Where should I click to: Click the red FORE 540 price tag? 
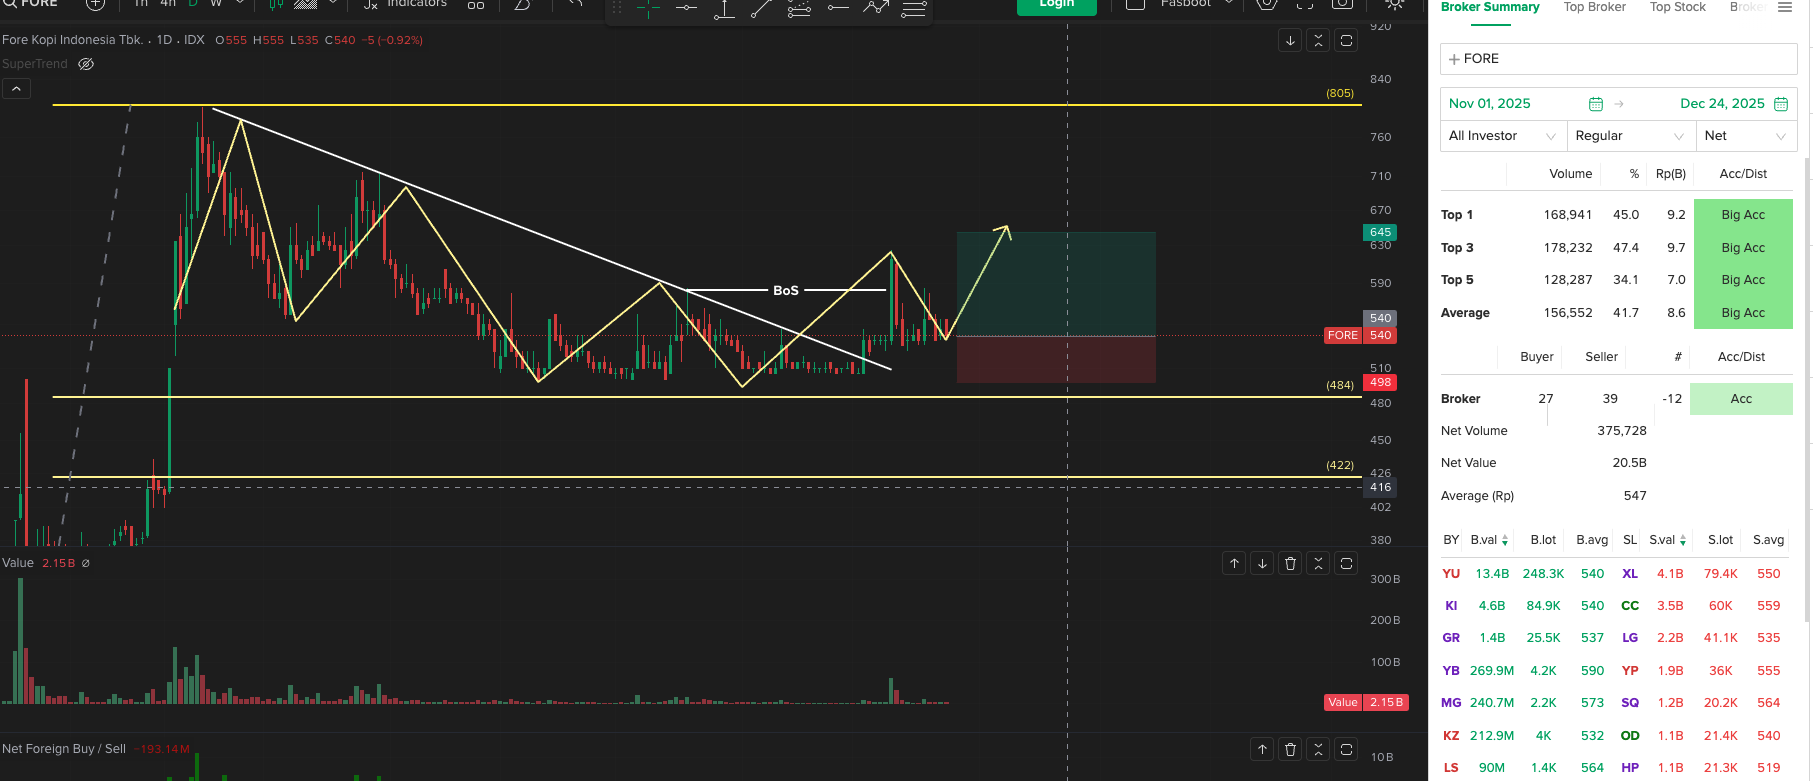[1360, 335]
